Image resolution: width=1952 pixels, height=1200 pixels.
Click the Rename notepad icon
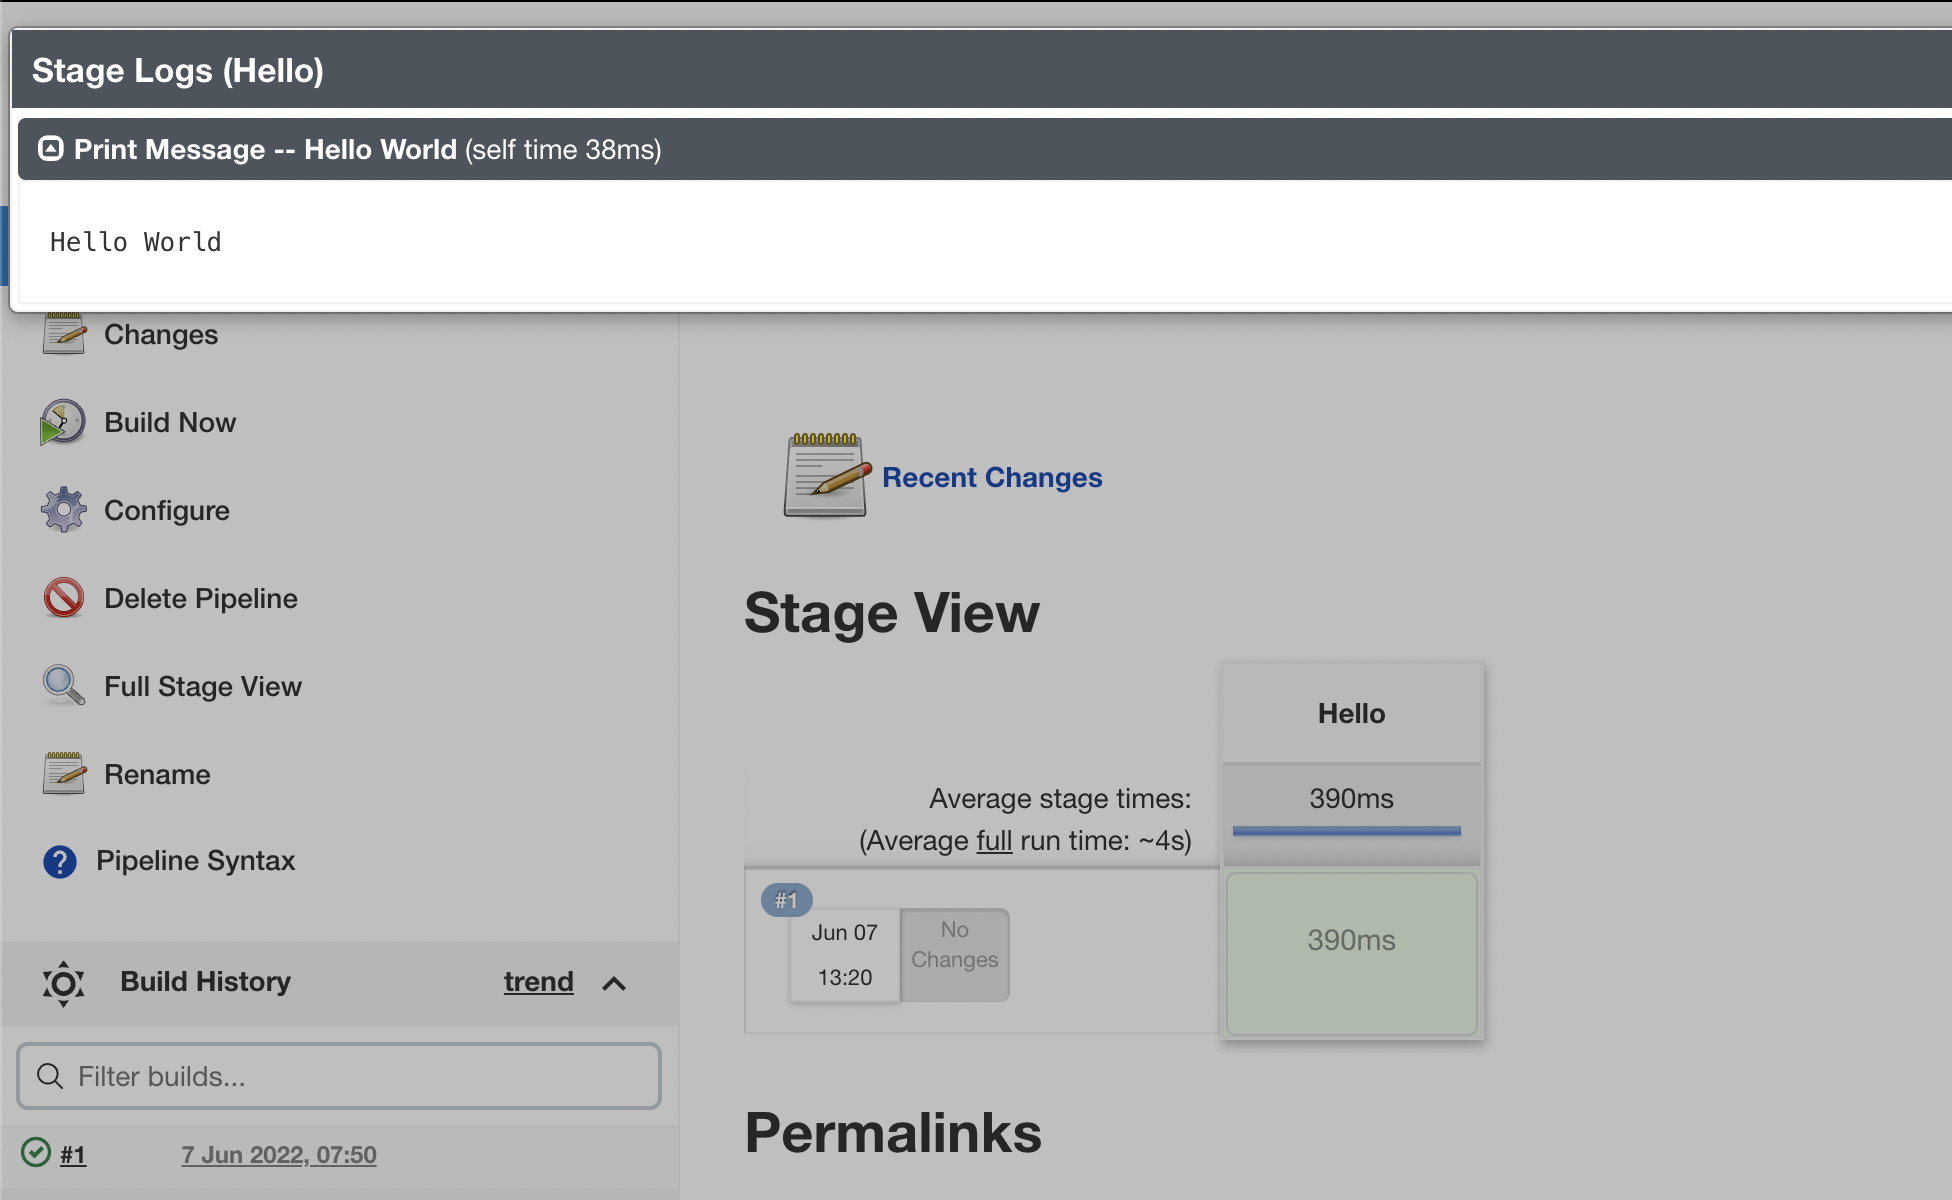click(x=64, y=774)
